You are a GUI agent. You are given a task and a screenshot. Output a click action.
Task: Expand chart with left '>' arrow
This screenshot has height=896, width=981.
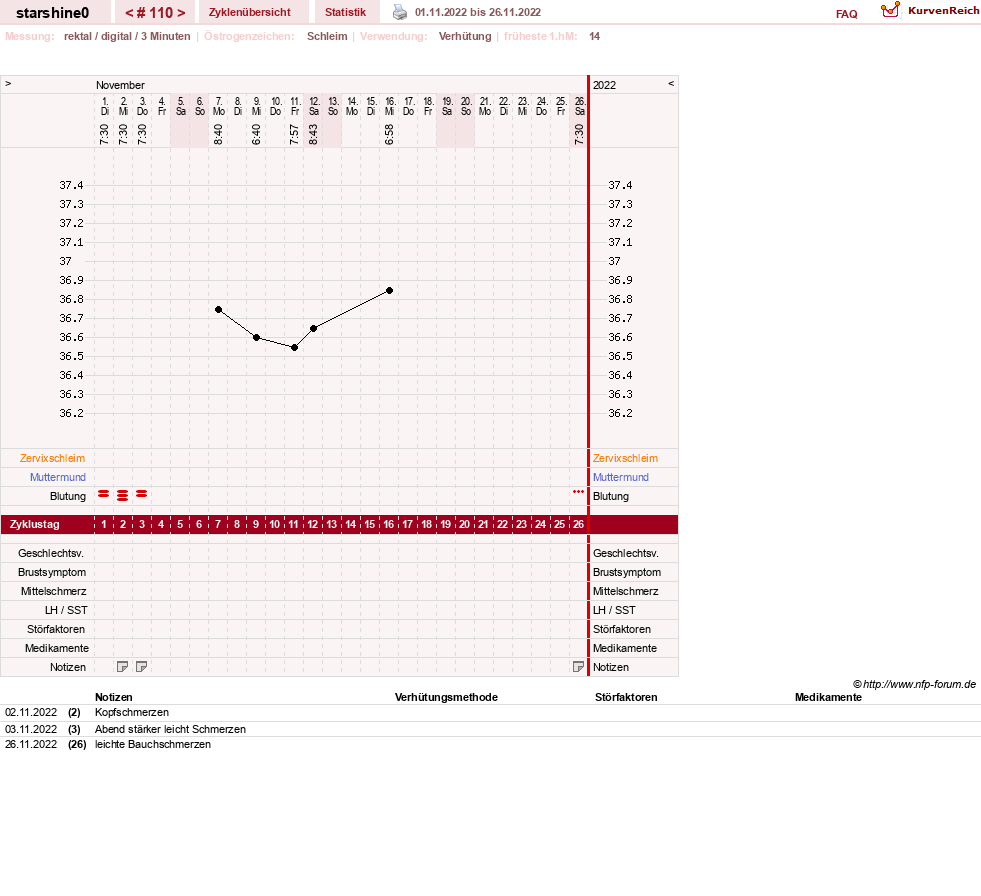click(8, 83)
